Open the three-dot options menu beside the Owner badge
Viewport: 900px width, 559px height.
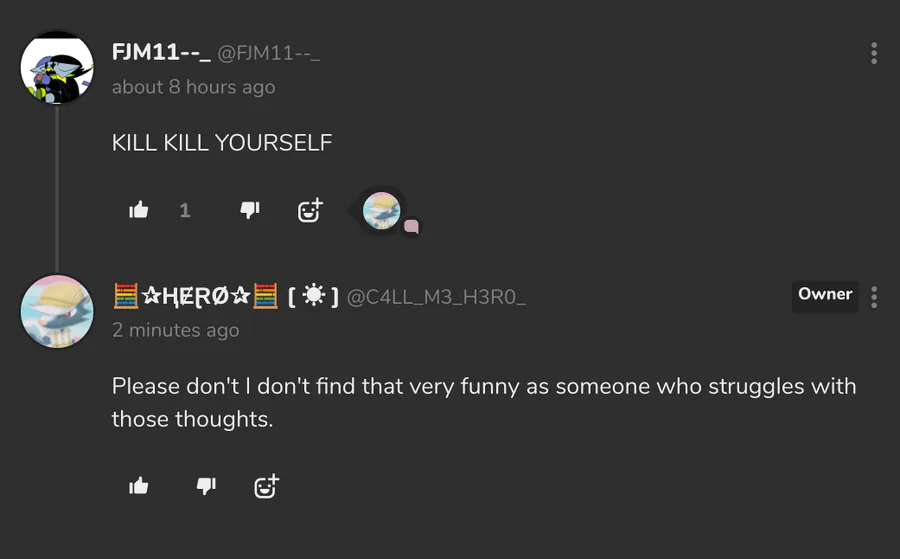874,297
